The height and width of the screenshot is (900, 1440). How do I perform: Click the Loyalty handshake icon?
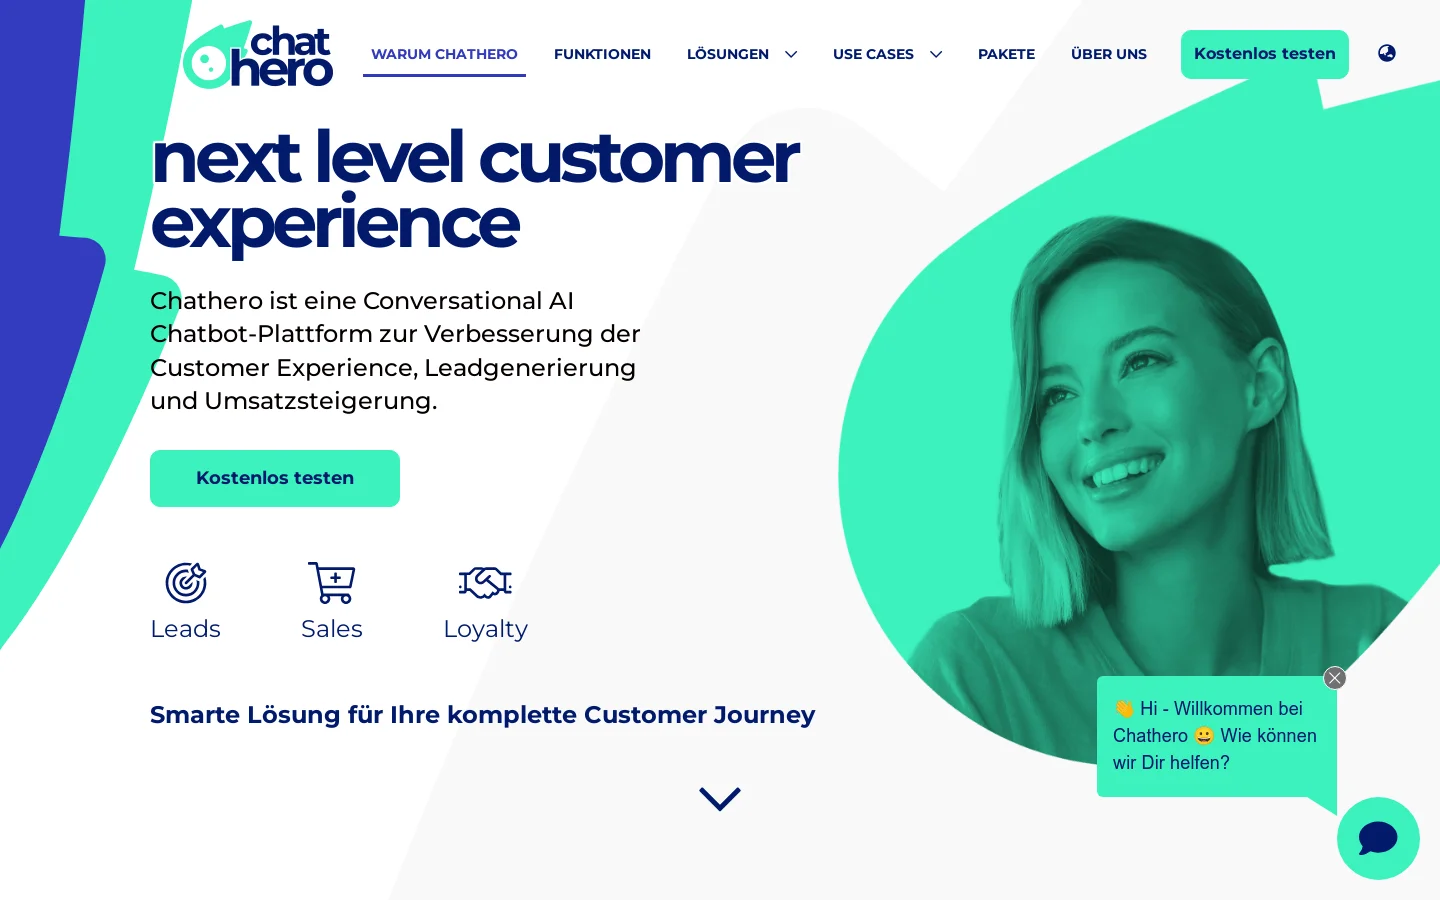pos(485,583)
